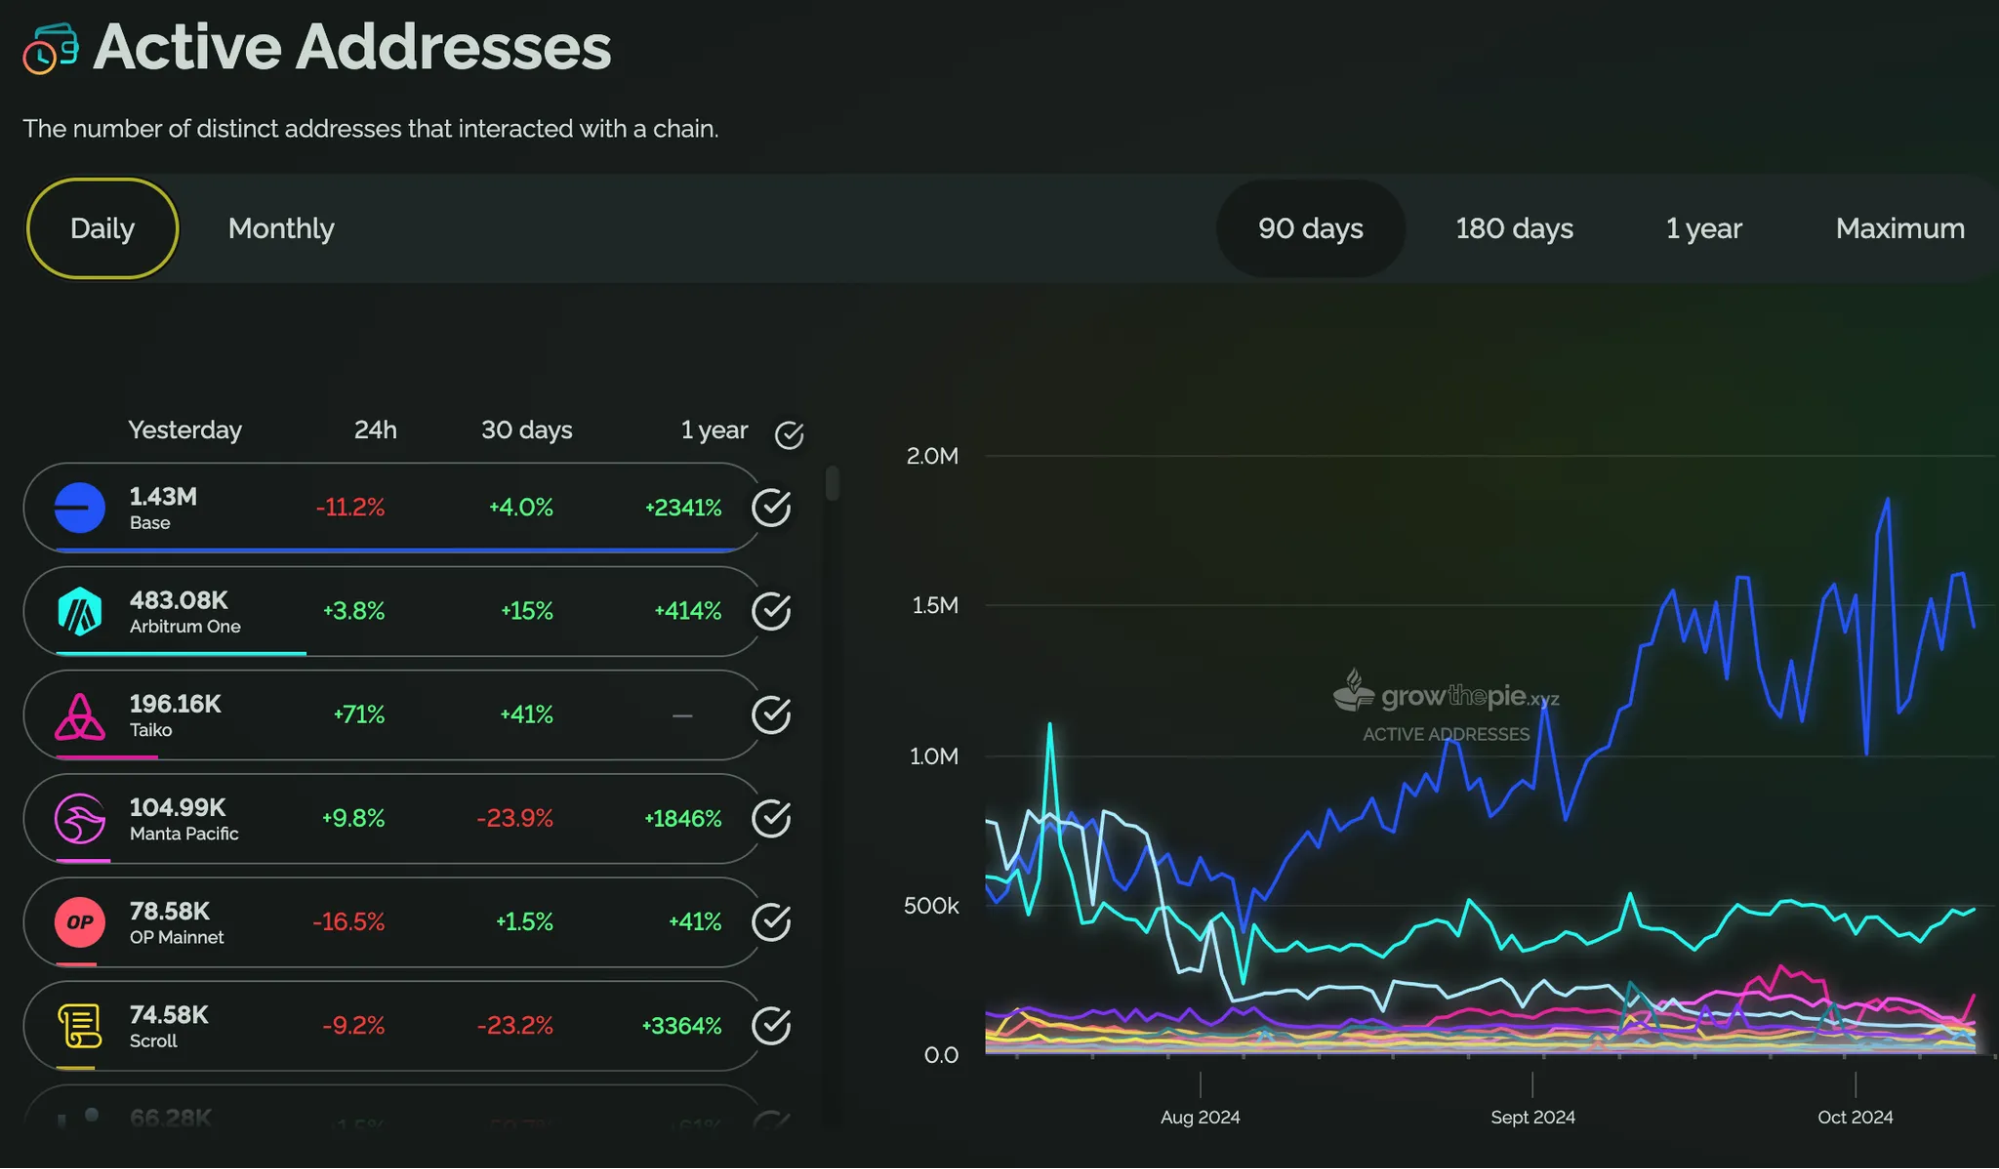Select the Daily view tab
The height and width of the screenshot is (1169, 1999).
coord(102,229)
